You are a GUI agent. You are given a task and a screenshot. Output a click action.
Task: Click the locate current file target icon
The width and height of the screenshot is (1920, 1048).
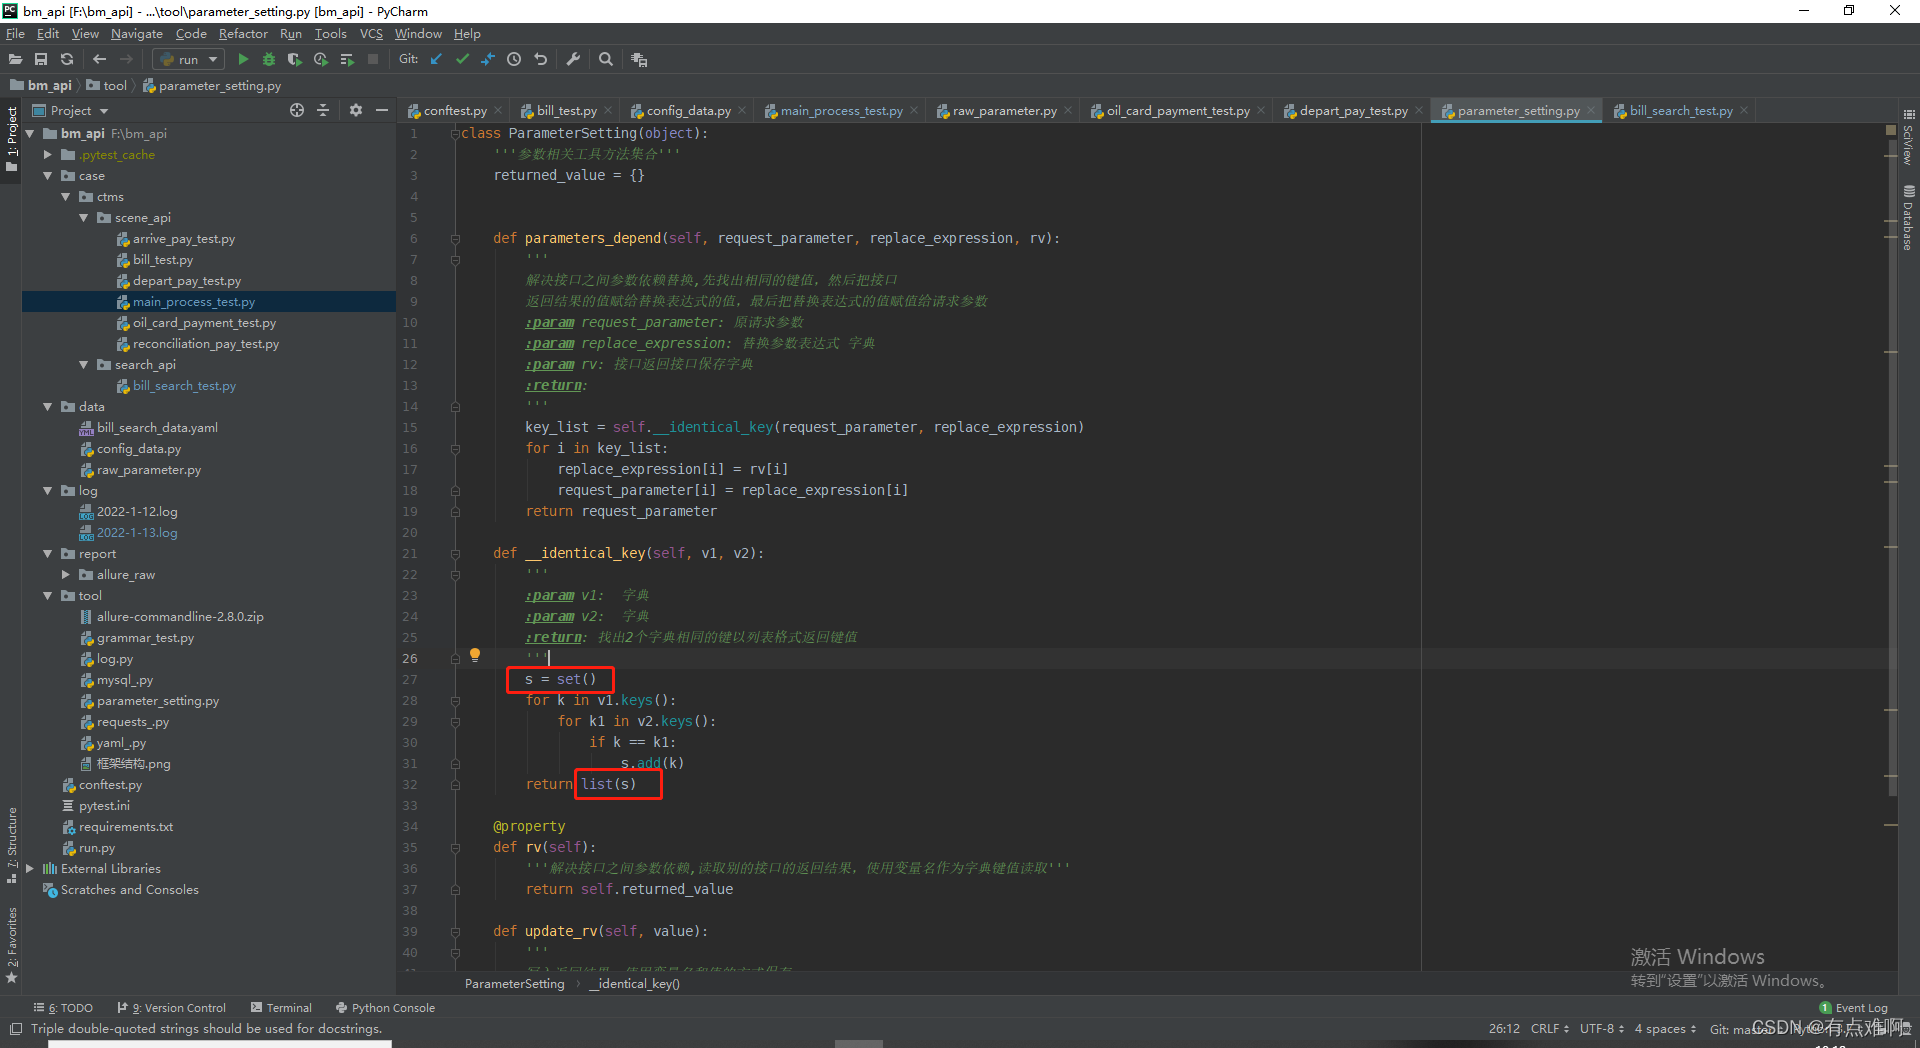(x=297, y=110)
